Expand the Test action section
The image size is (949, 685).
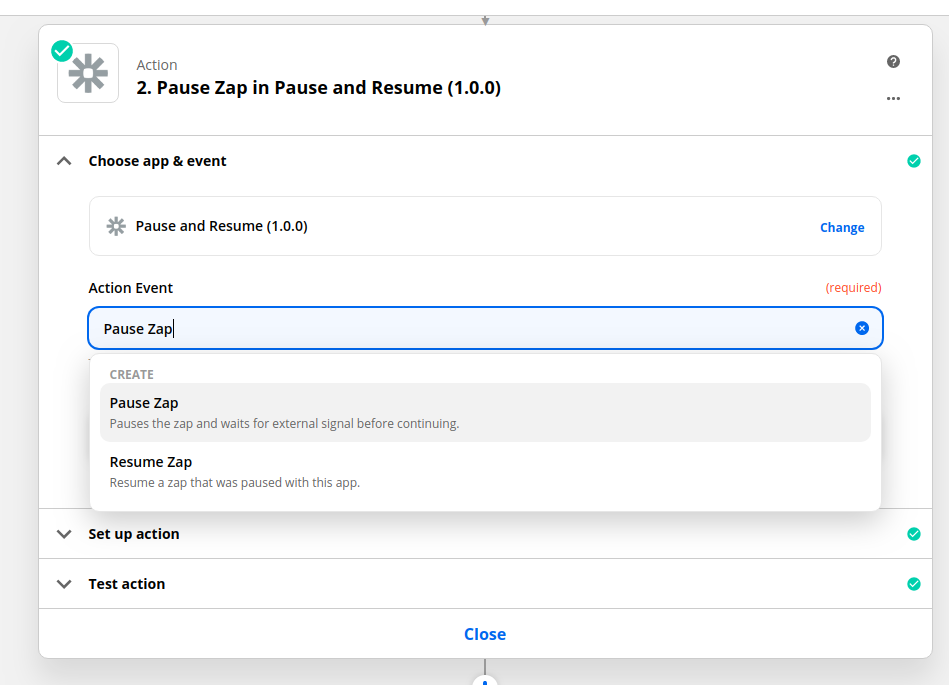[65, 584]
